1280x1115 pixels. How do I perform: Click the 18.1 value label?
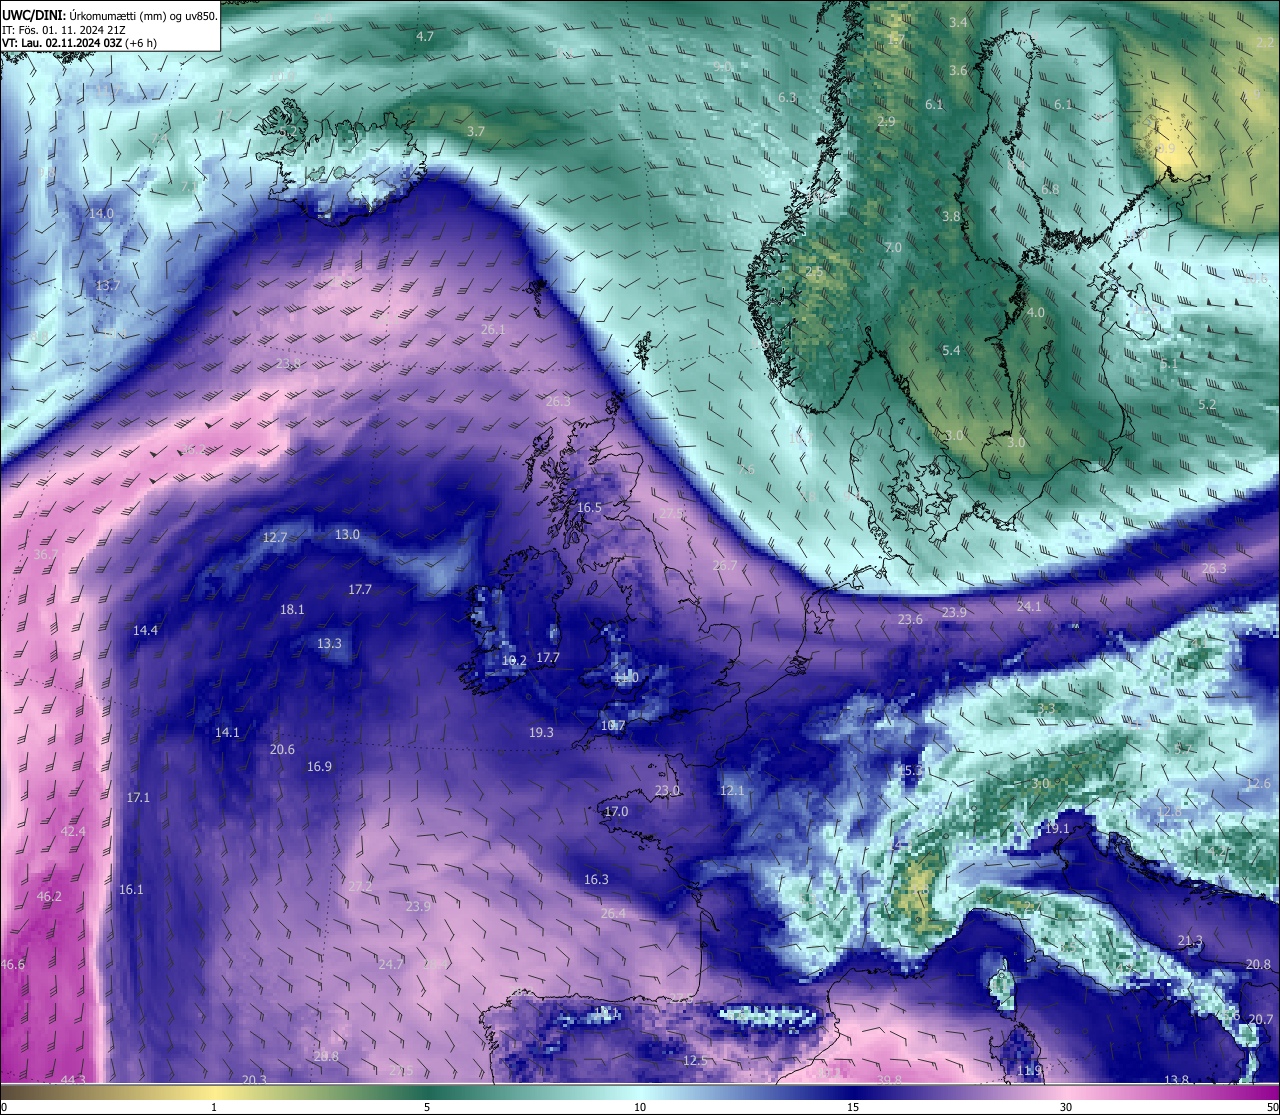tap(292, 610)
